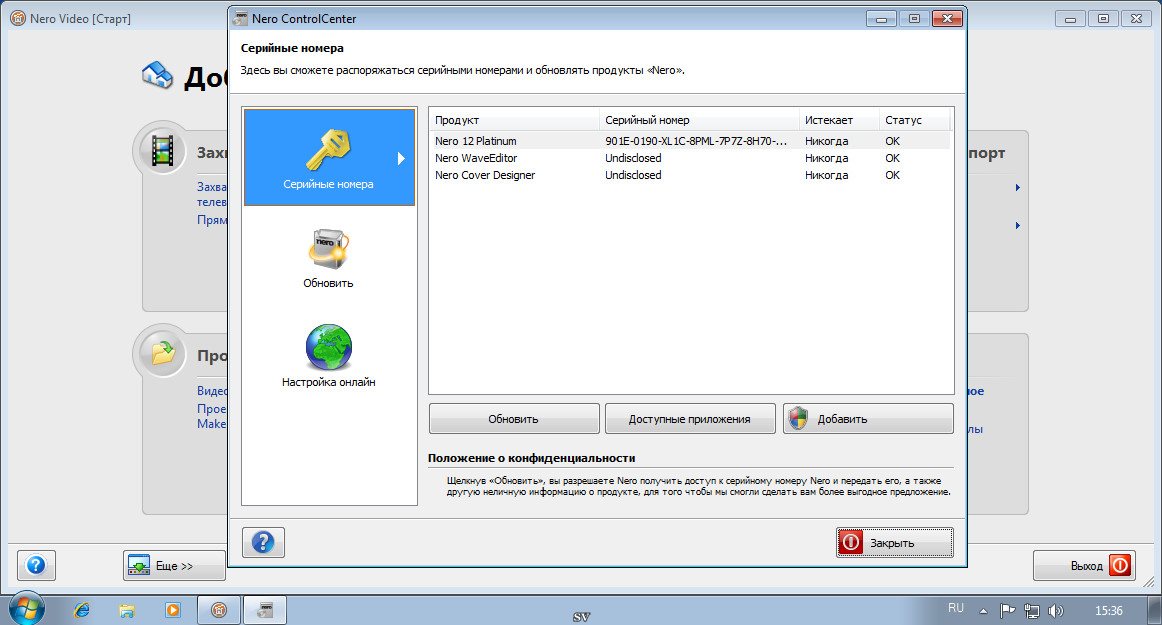The height and width of the screenshot is (625, 1162).
Task: Click upper arrow in Nero Video right panel
Action: 1017,188
